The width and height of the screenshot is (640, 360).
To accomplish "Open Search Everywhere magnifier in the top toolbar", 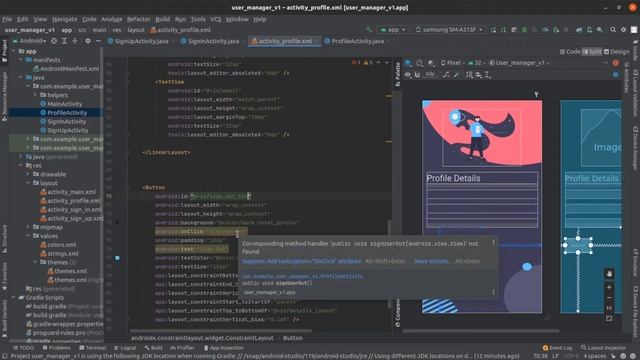I will point(613,29).
